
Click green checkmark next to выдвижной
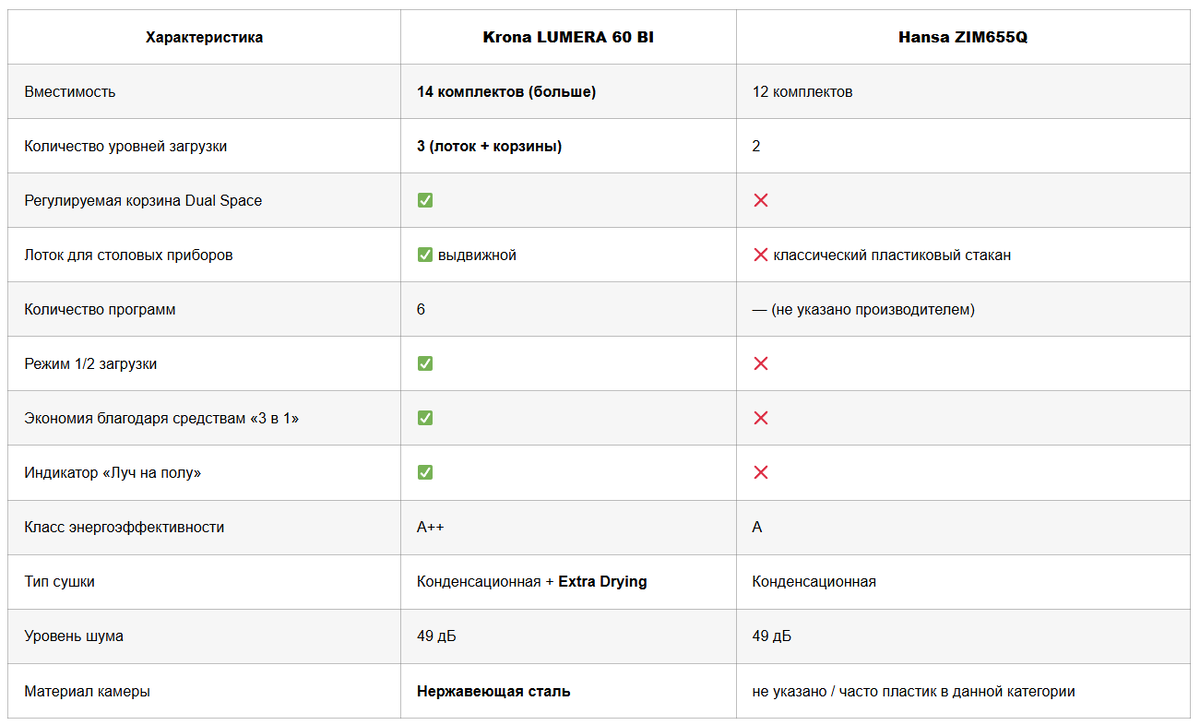(x=425, y=255)
